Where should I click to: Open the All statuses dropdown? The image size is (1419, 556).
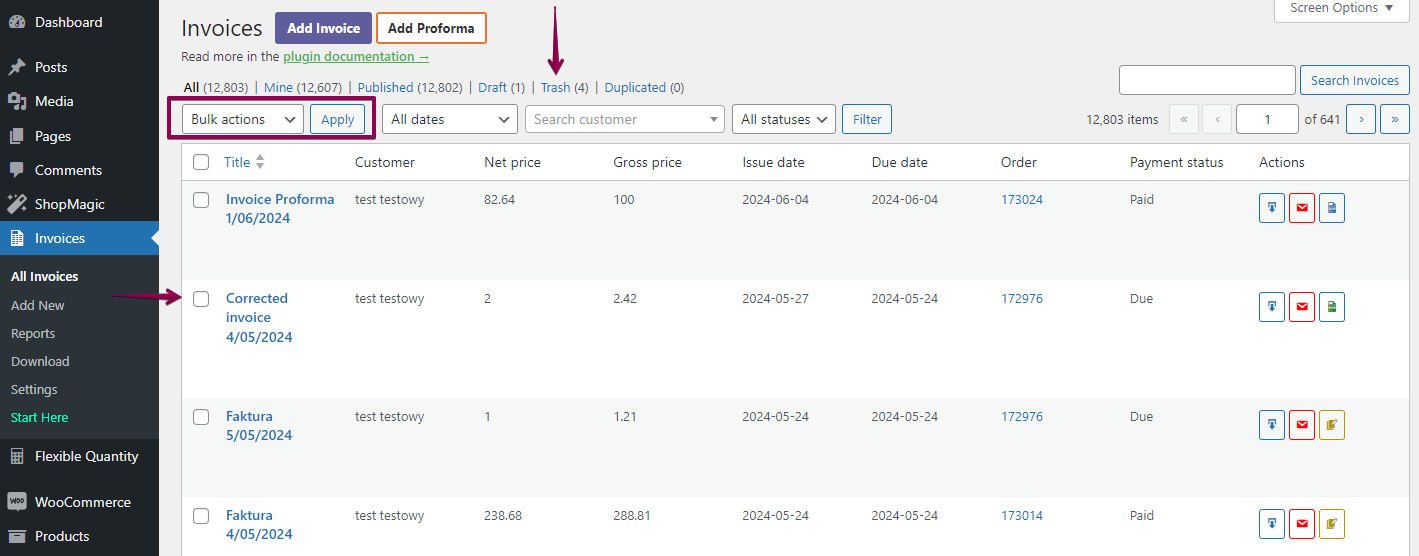coord(783,119)
